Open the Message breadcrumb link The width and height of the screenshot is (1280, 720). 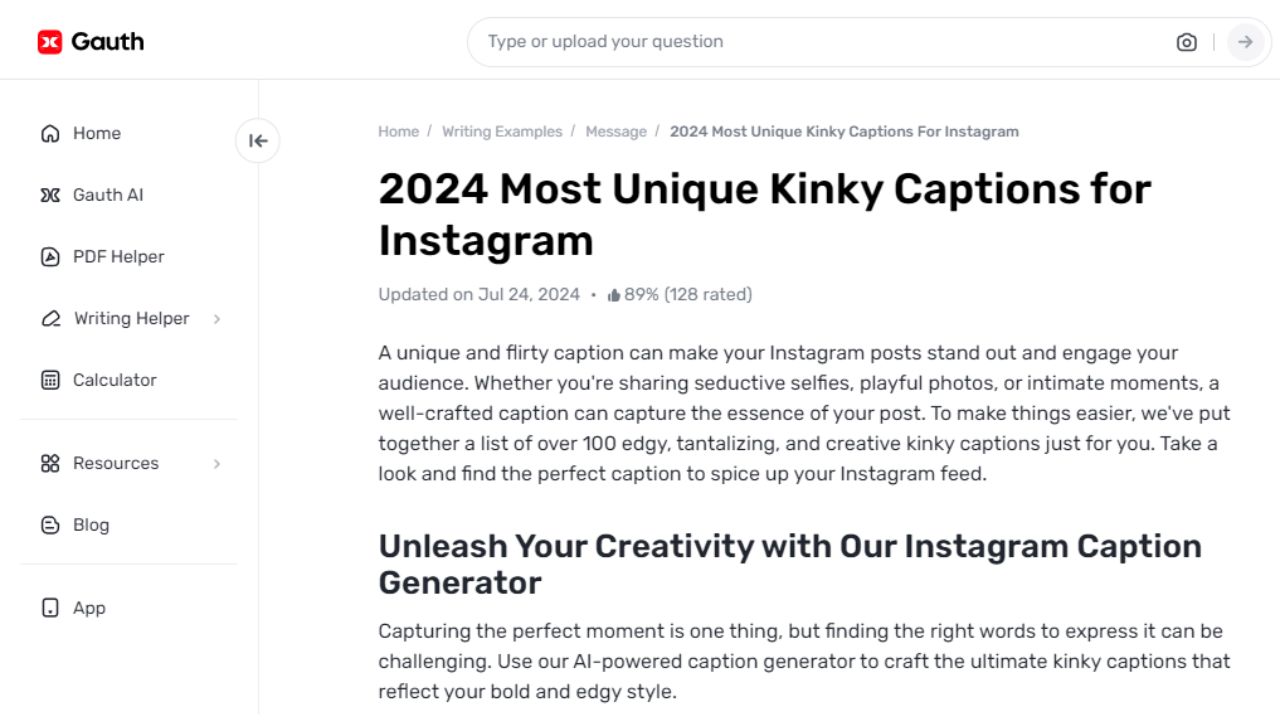[x=616, y=131]
